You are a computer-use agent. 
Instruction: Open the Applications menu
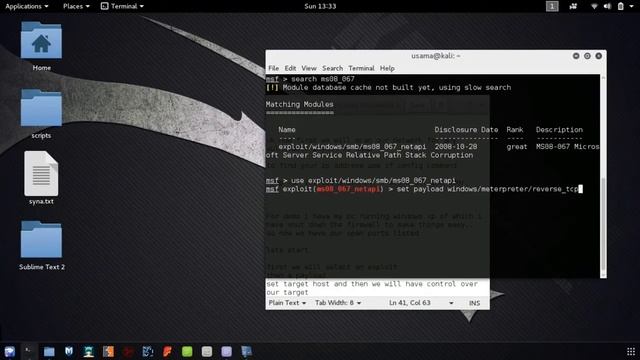click(x=27, y=6)
